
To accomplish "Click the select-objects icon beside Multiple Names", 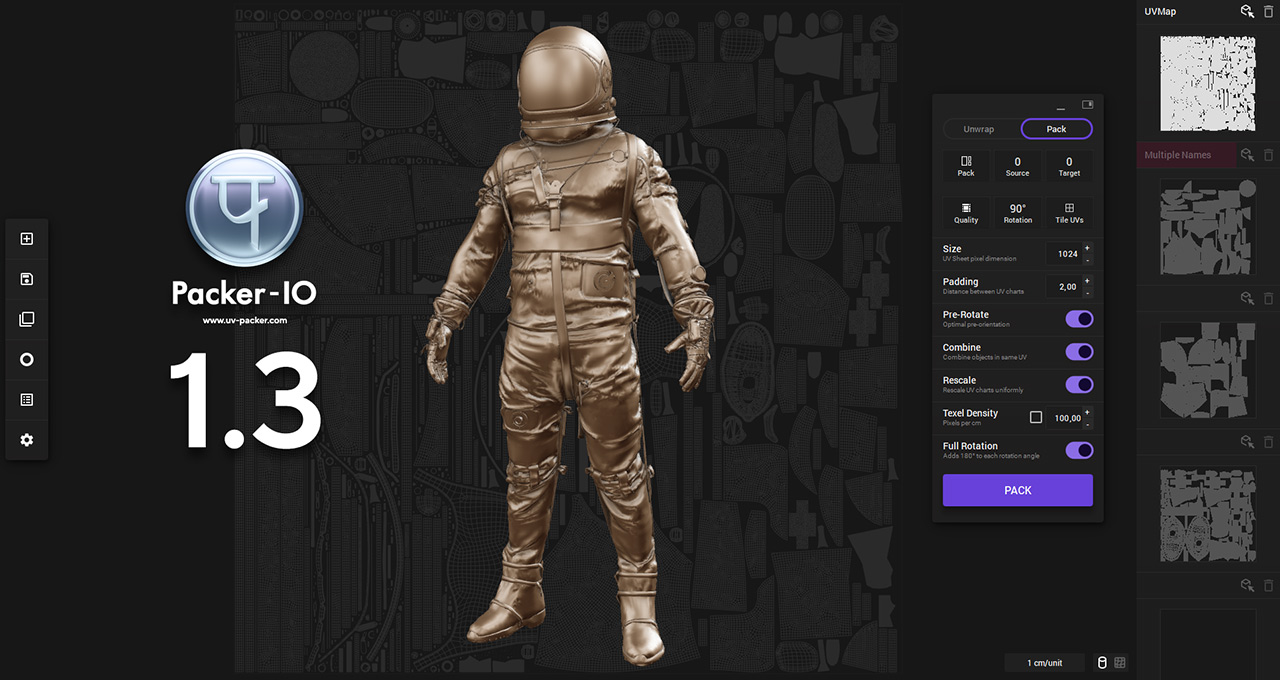I will click(x=1247, y=155).
